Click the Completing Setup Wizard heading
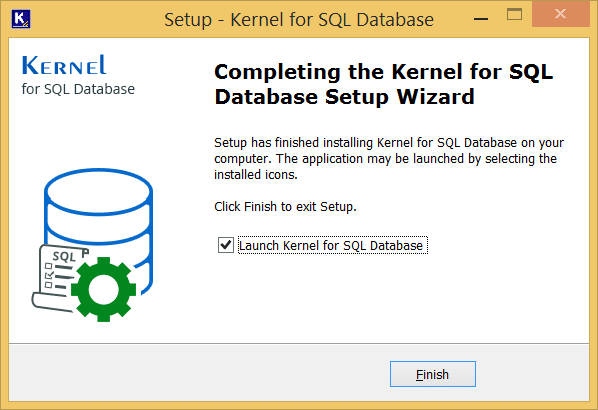Screen dimensions: 598x410 click(383, 84)
